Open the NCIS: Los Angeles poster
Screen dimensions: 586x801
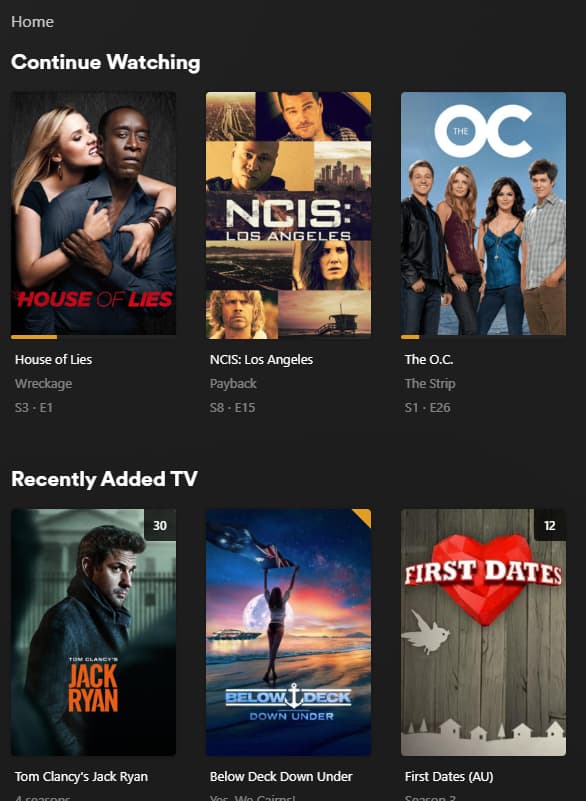(289, 215)
